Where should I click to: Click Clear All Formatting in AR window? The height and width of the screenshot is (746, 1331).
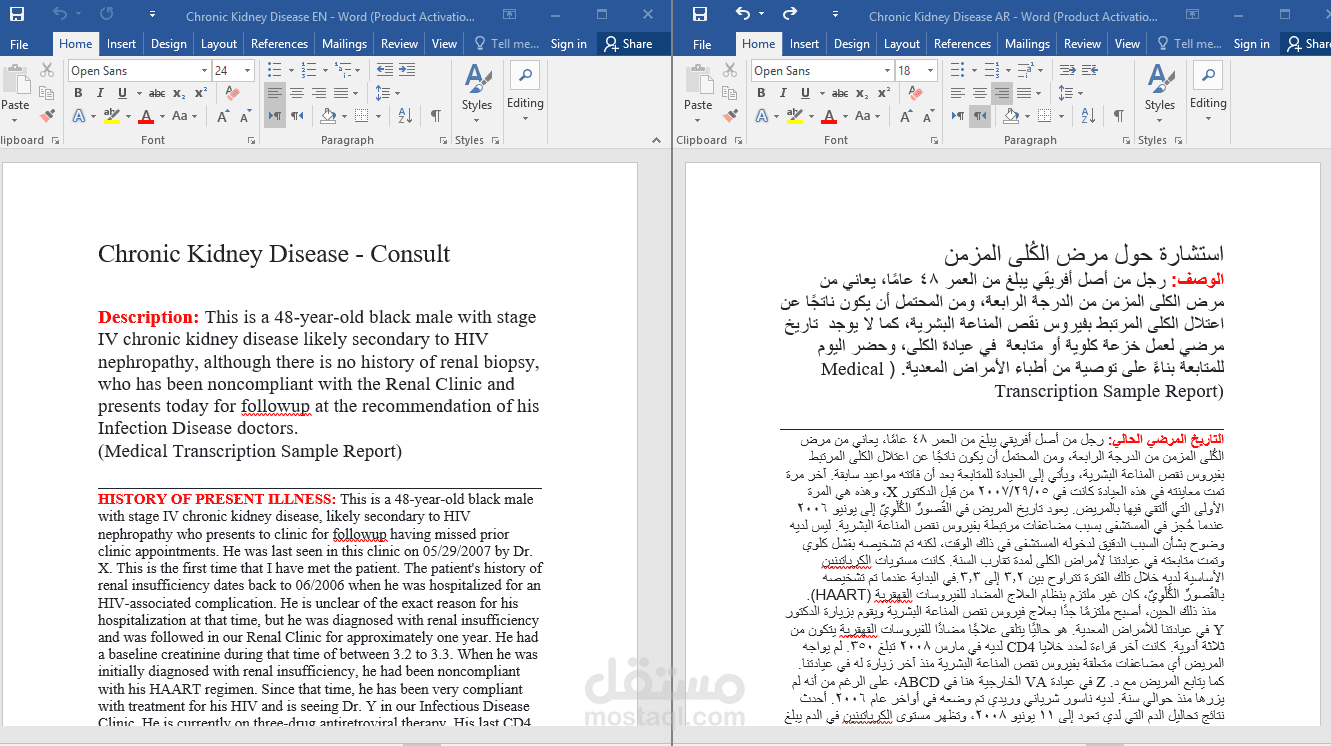click(916, 93)
